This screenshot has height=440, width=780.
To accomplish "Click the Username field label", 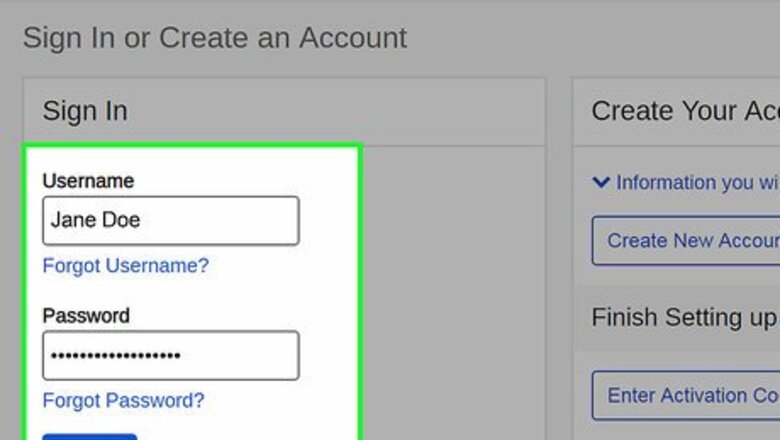I will click(x=88, y=181).
